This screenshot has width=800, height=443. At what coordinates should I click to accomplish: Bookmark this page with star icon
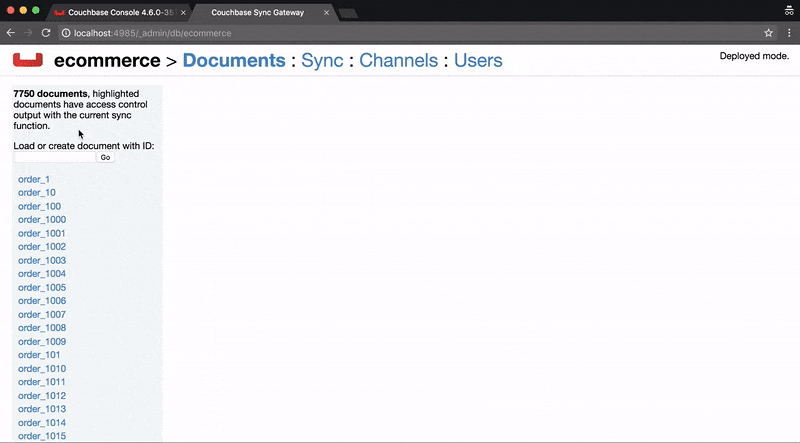pyautogui.click(x=768, y=33)
